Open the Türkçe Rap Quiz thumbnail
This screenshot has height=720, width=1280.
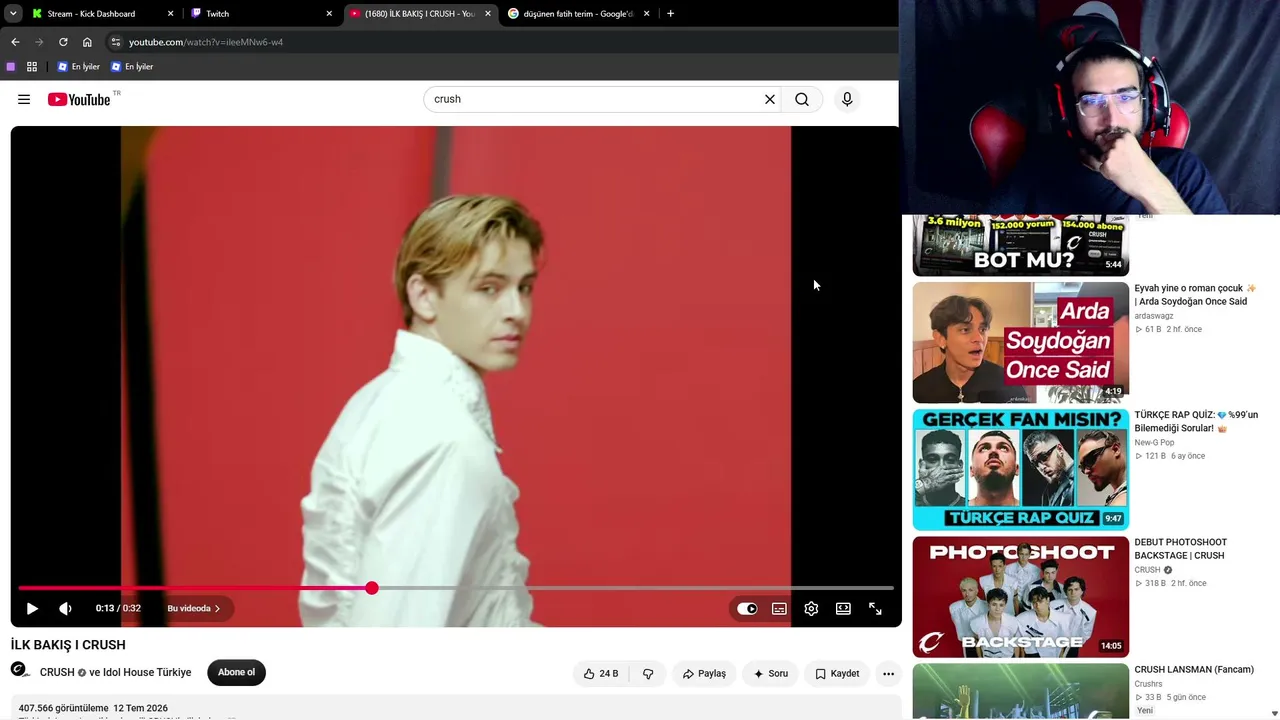pyautogui.click(x=1020, y=470)
